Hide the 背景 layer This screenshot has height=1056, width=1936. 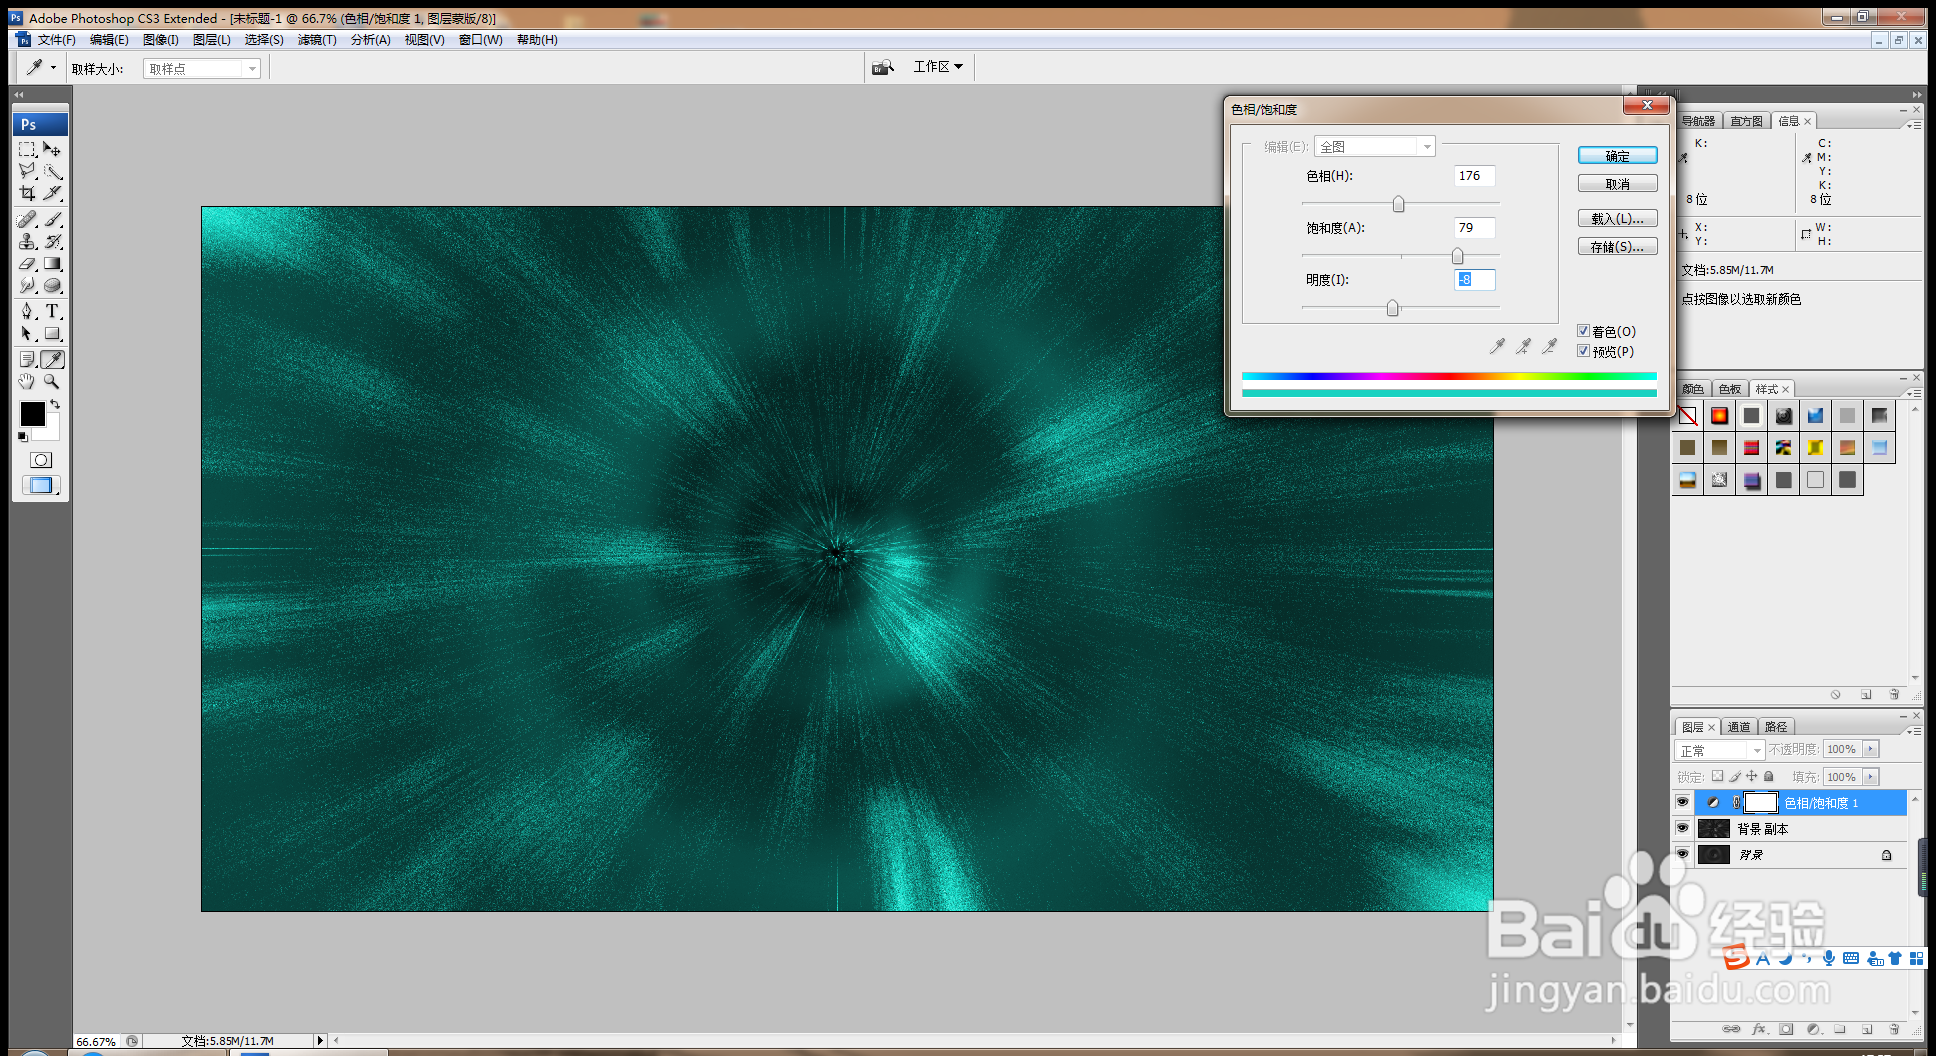point(1683,854)
